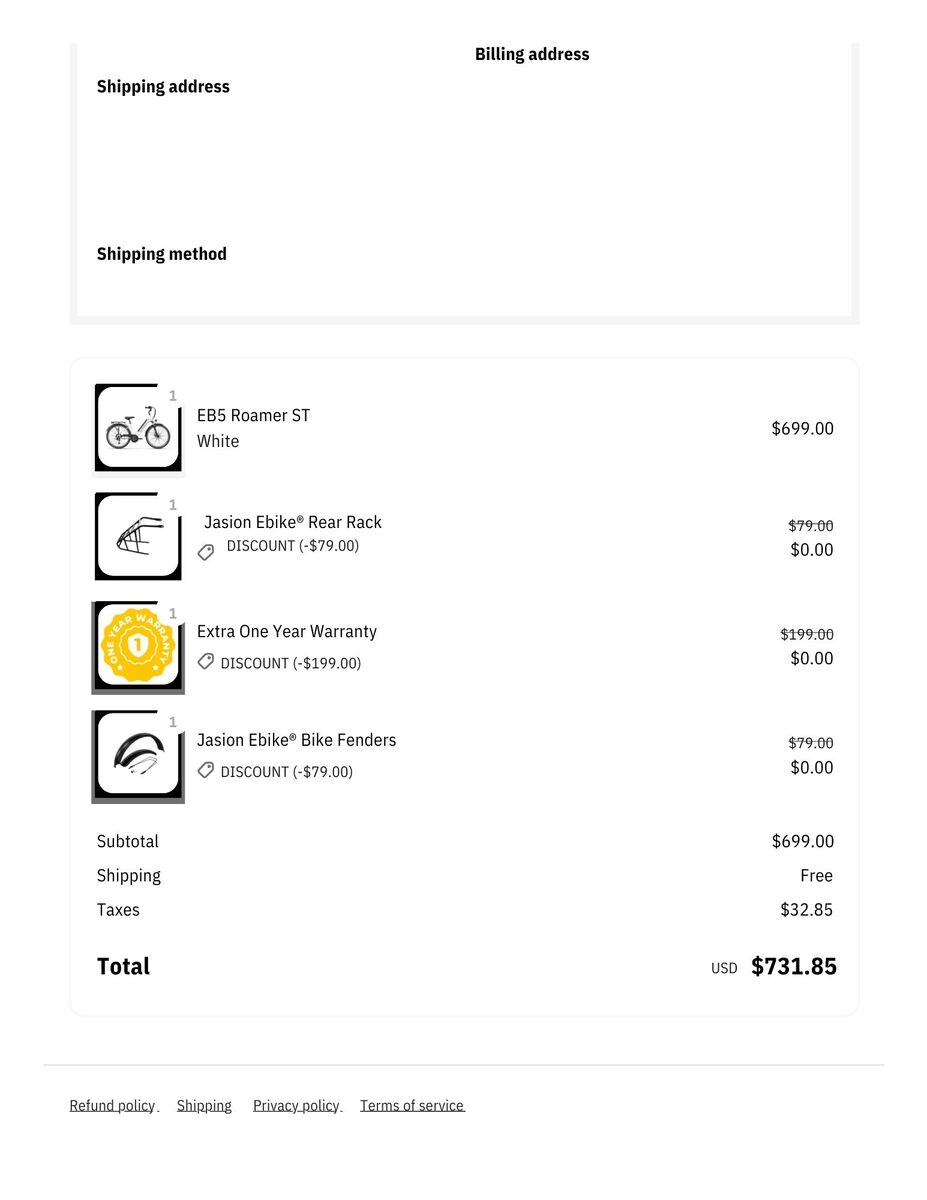The image size is (927, 1200).
Task: Click the EB5 Roamer ST bike thumbnail
Action: (138, 430)
